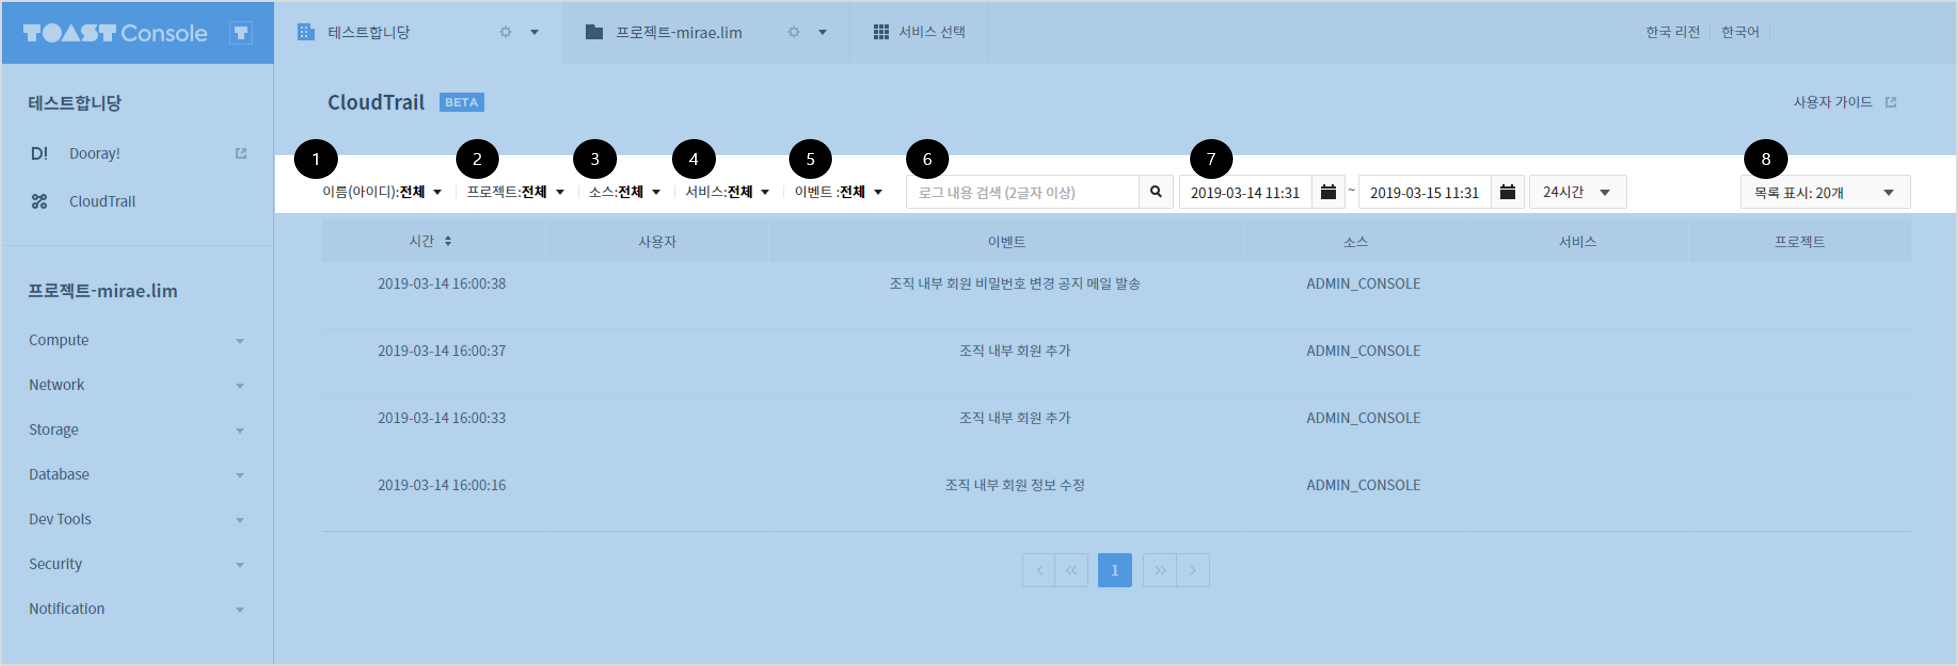The height and width of the screenshot is (666, 1958).
Task: Open the 프로젝트 filter dropdown
Action: click(515, 192)
